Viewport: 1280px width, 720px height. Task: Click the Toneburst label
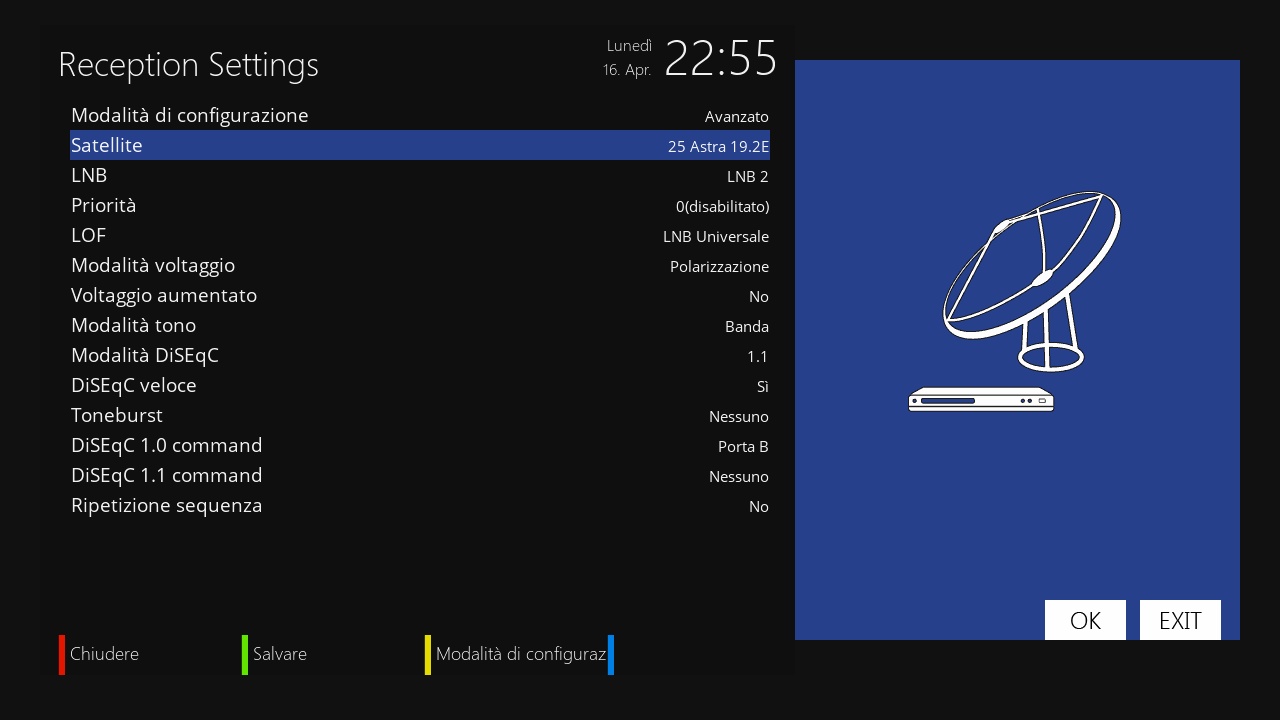coord(117,415)
